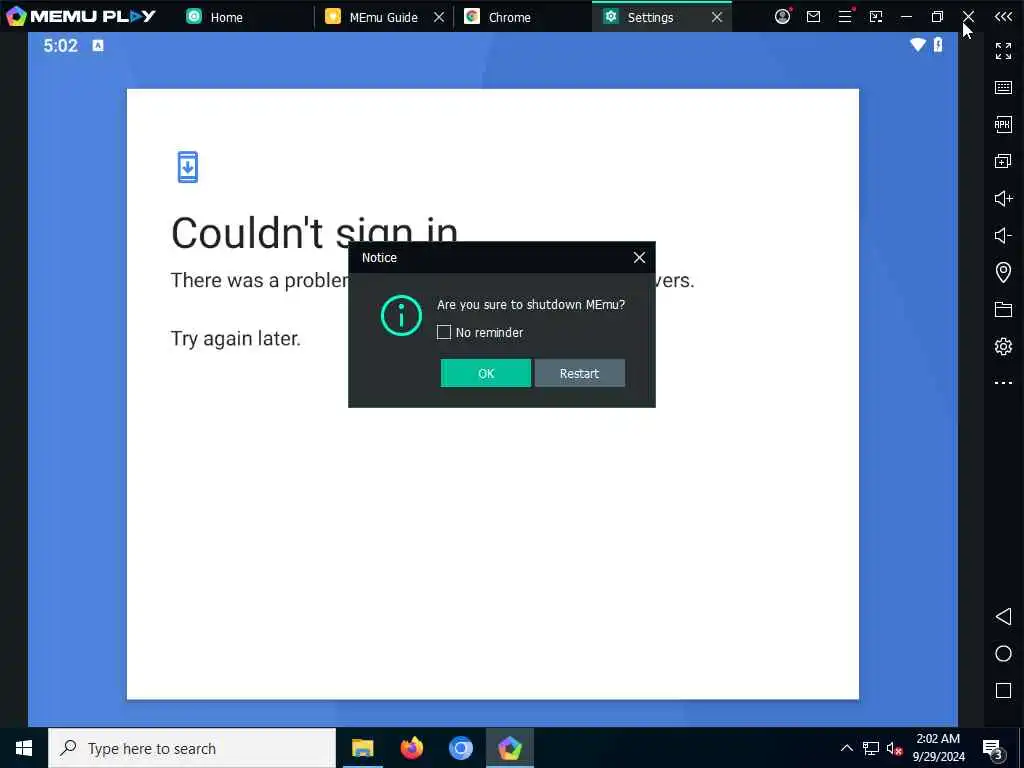Open emulator settings via the sidebar gear icon

click(1003, 346)
